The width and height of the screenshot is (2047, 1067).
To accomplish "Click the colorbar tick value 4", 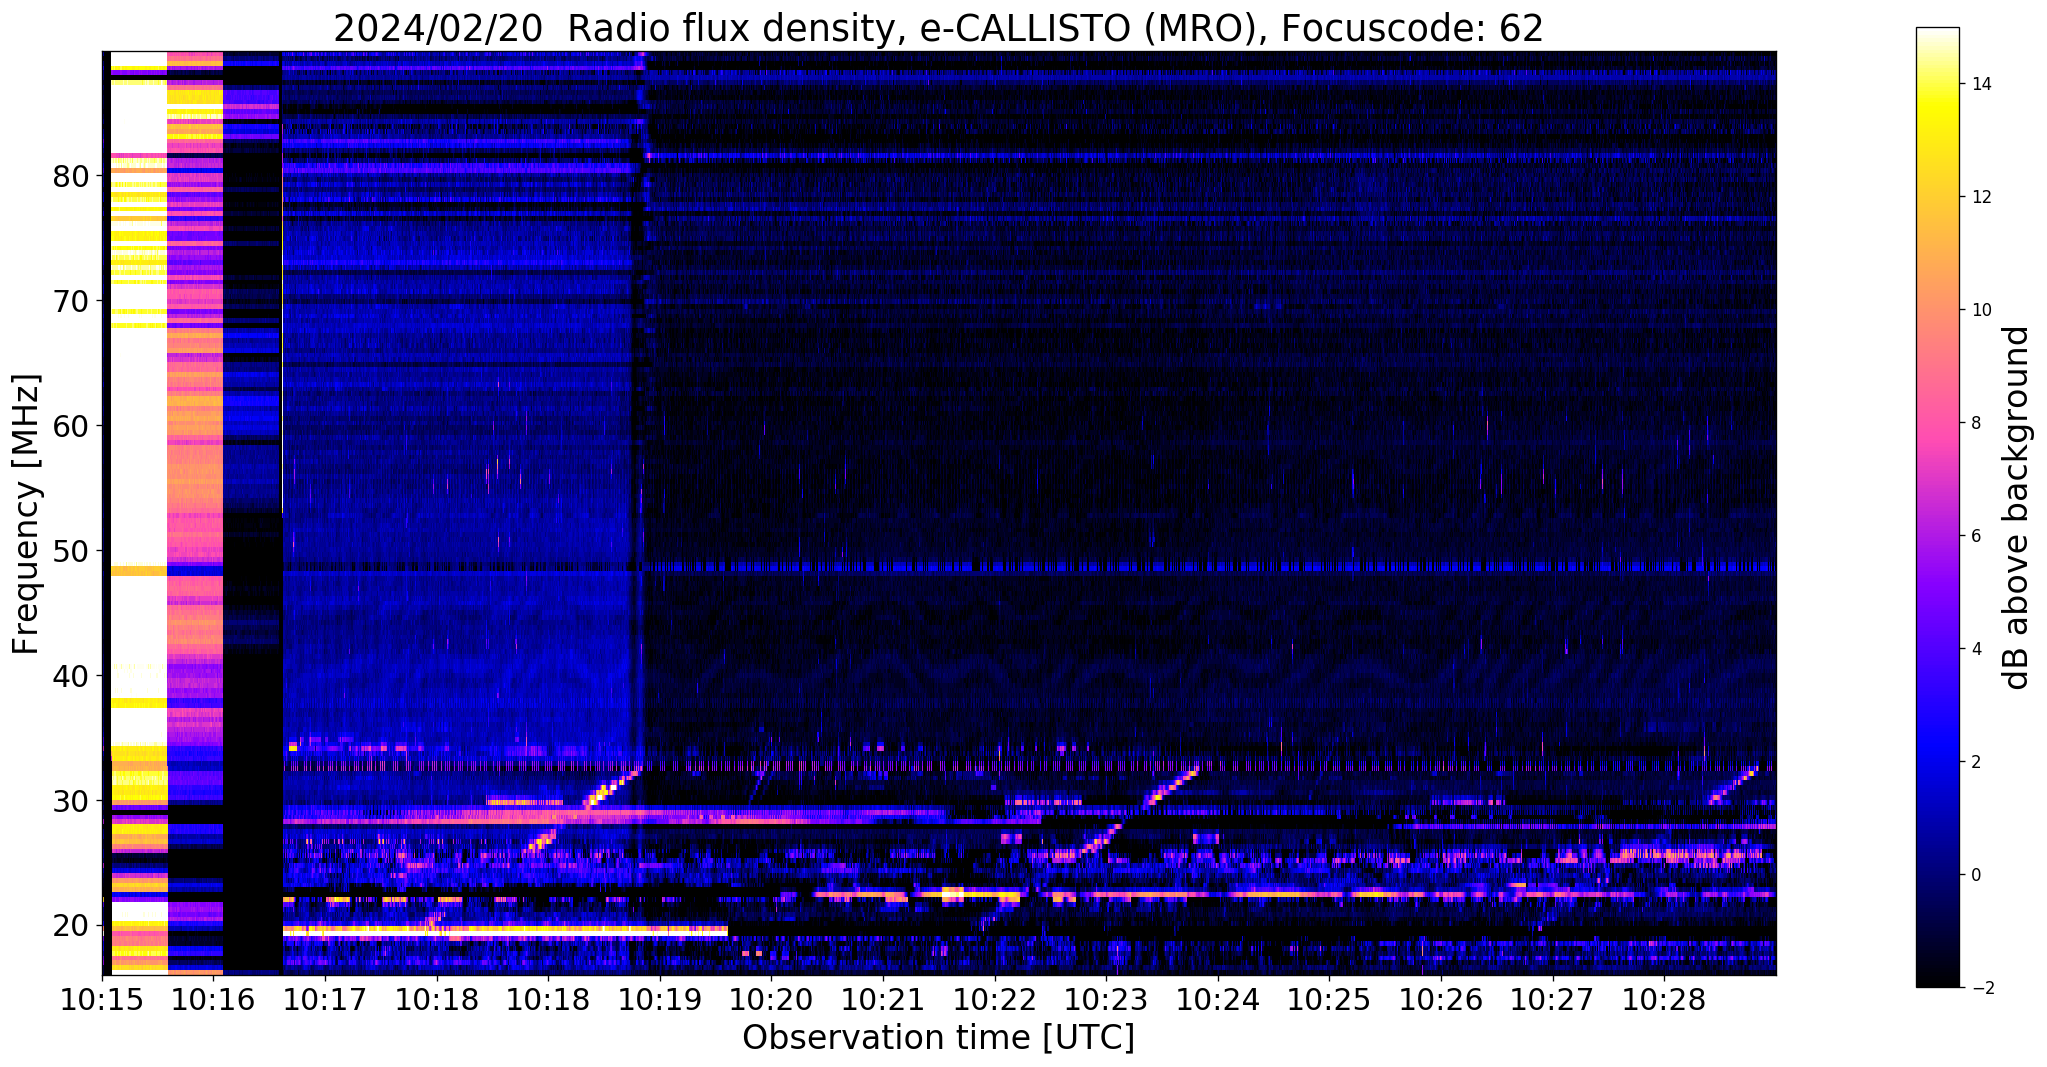I will tap(1975, 649).
